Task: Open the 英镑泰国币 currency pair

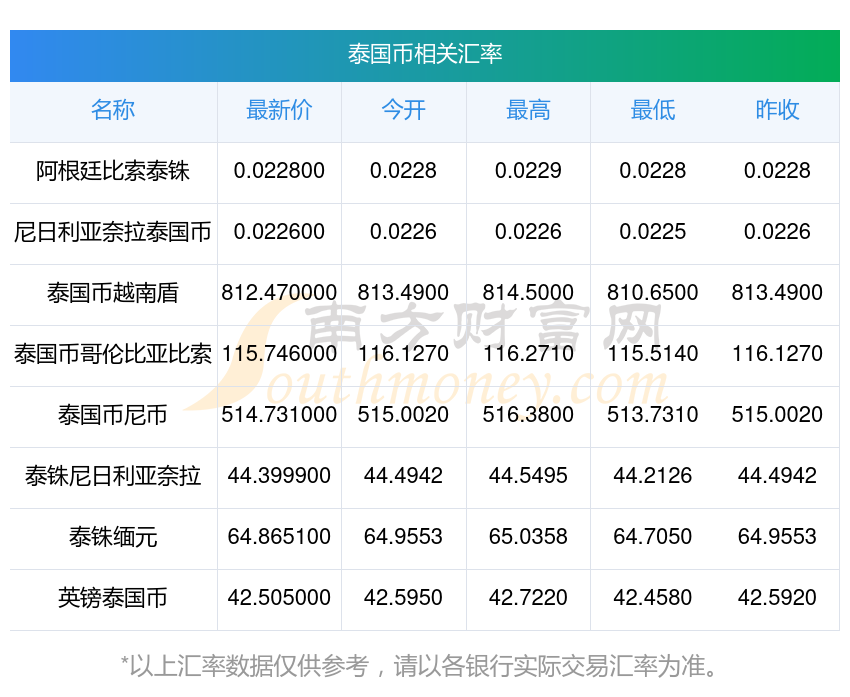Action: 113,598
